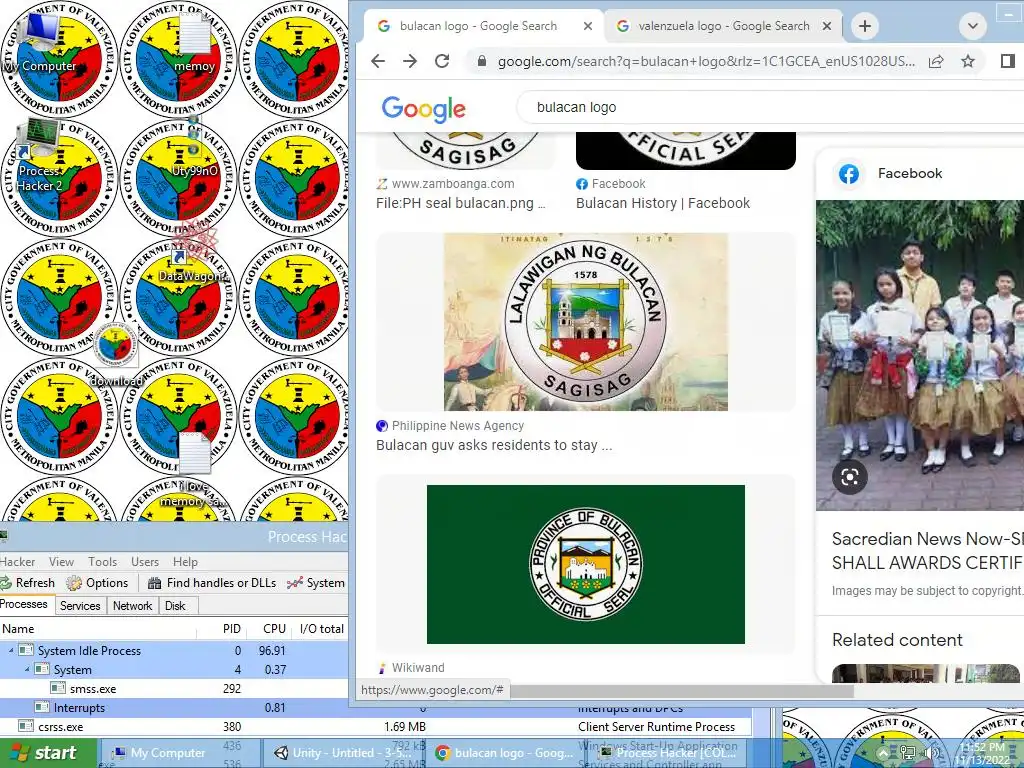The image size is (1024, 768).
Task: Open 'Bulacan guv asks residents to stay' link
Action: [x=494, y=445]
